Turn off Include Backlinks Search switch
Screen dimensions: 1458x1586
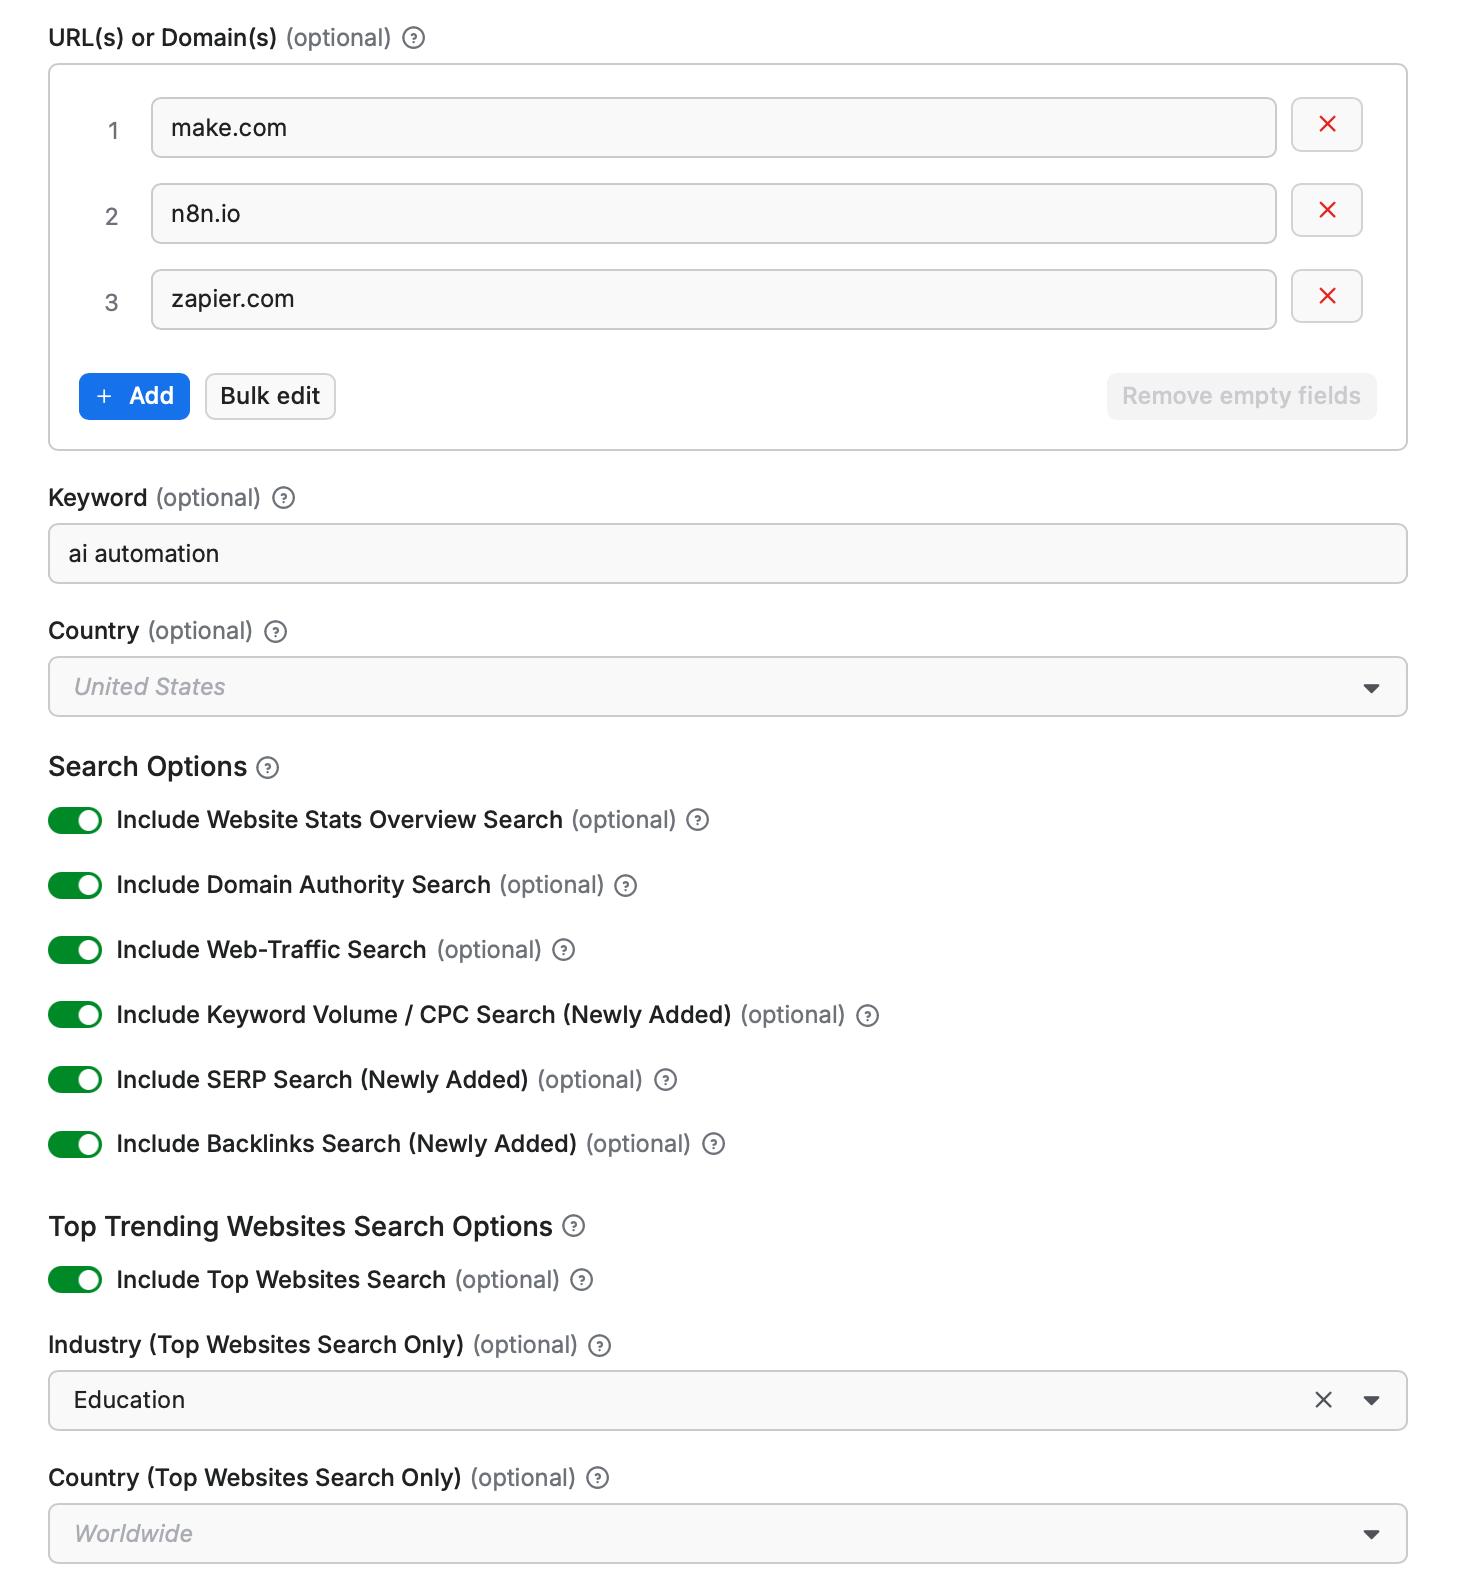click(x=75, y=1144)
